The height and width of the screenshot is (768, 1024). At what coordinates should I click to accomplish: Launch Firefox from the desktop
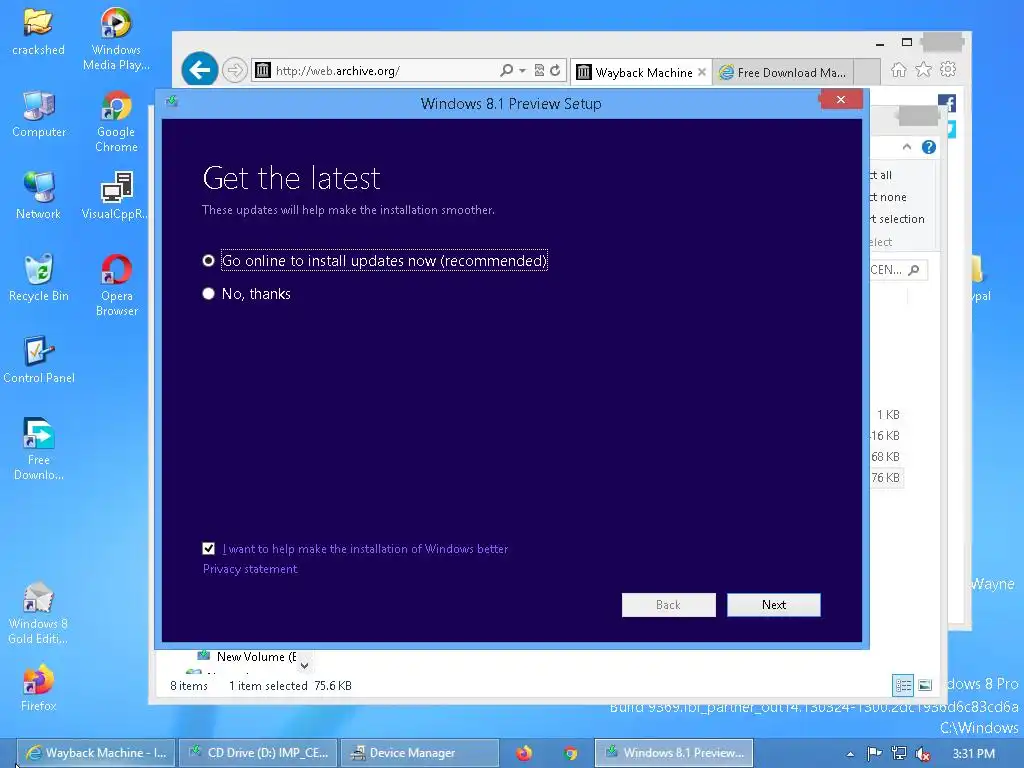(38, 686)
